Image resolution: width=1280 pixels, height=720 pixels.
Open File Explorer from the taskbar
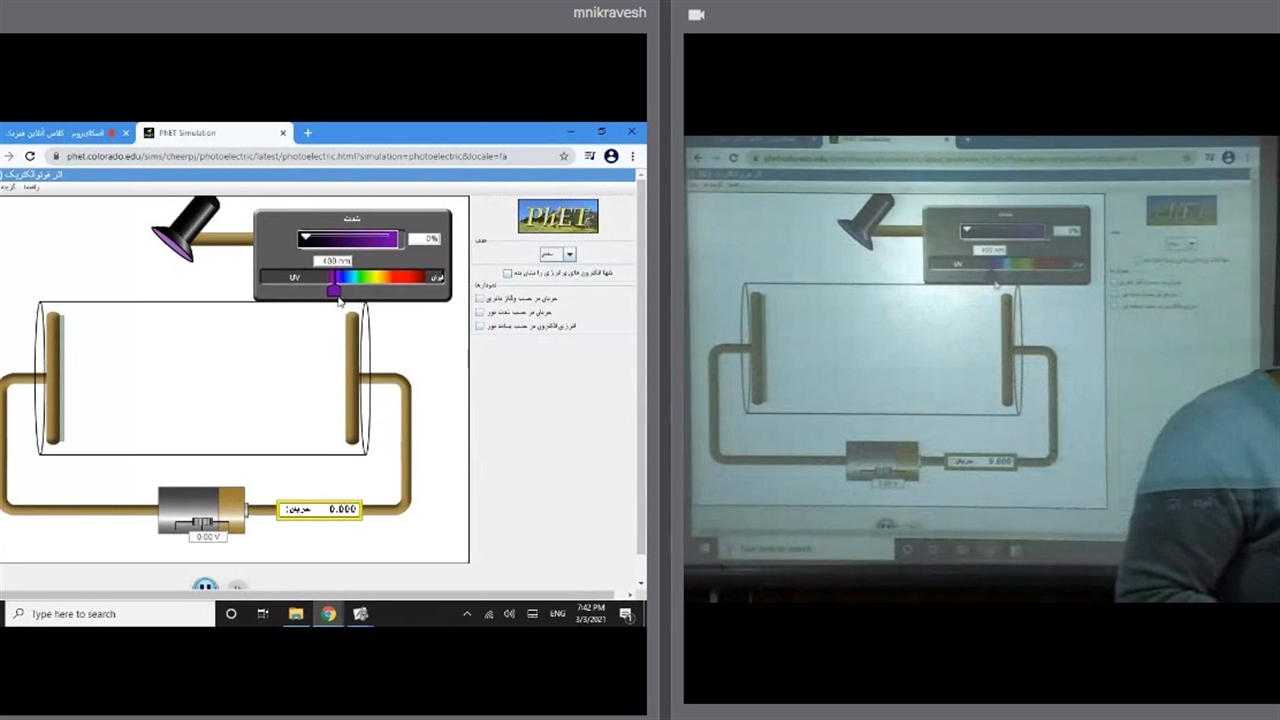point(296,614)
